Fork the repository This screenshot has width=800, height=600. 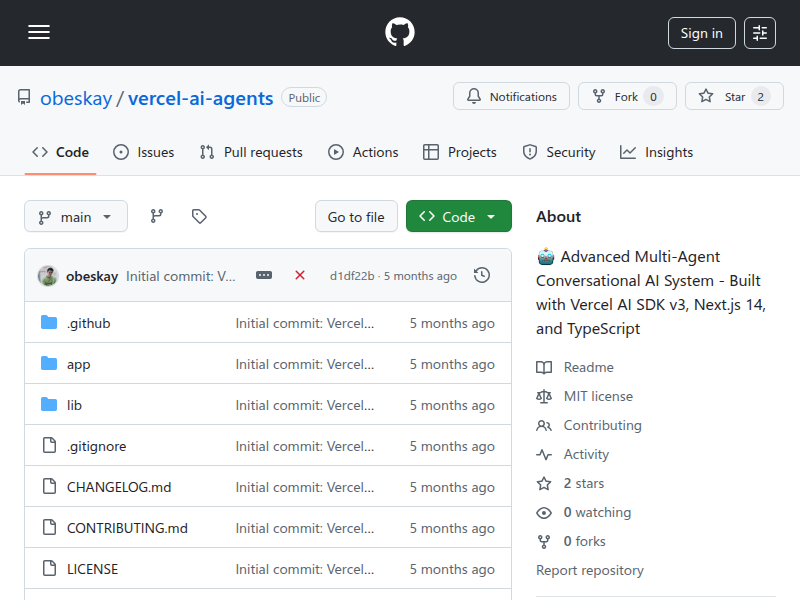[x=627, y=96]
